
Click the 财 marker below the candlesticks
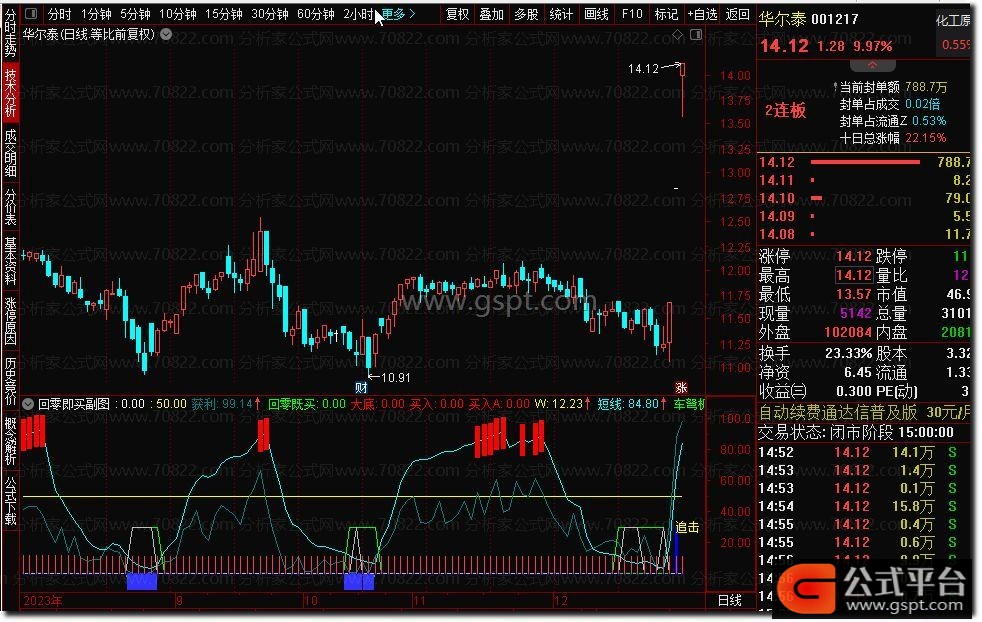(x=361, y=388)
